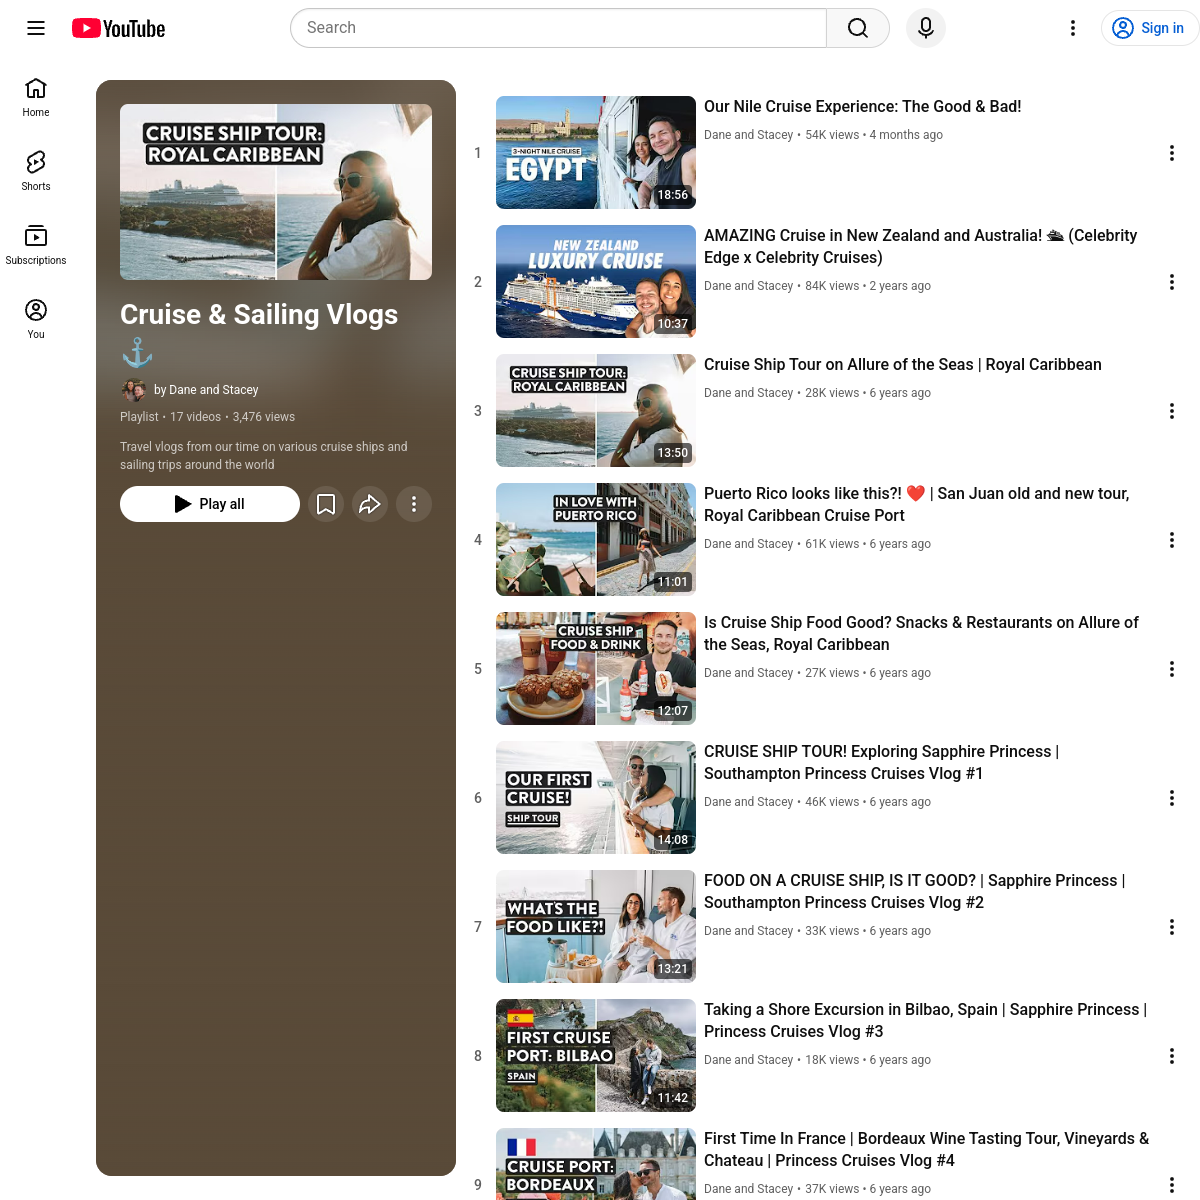
Task: Open options for the Bilbao shore excursion video
Action: coord(1171,1056)
